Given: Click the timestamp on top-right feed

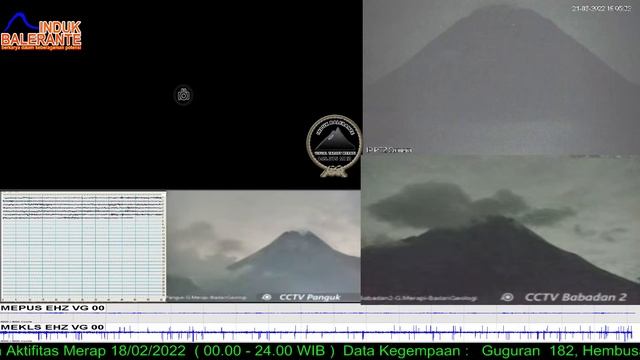Looking at the screenshot, I should pos(601,8).
